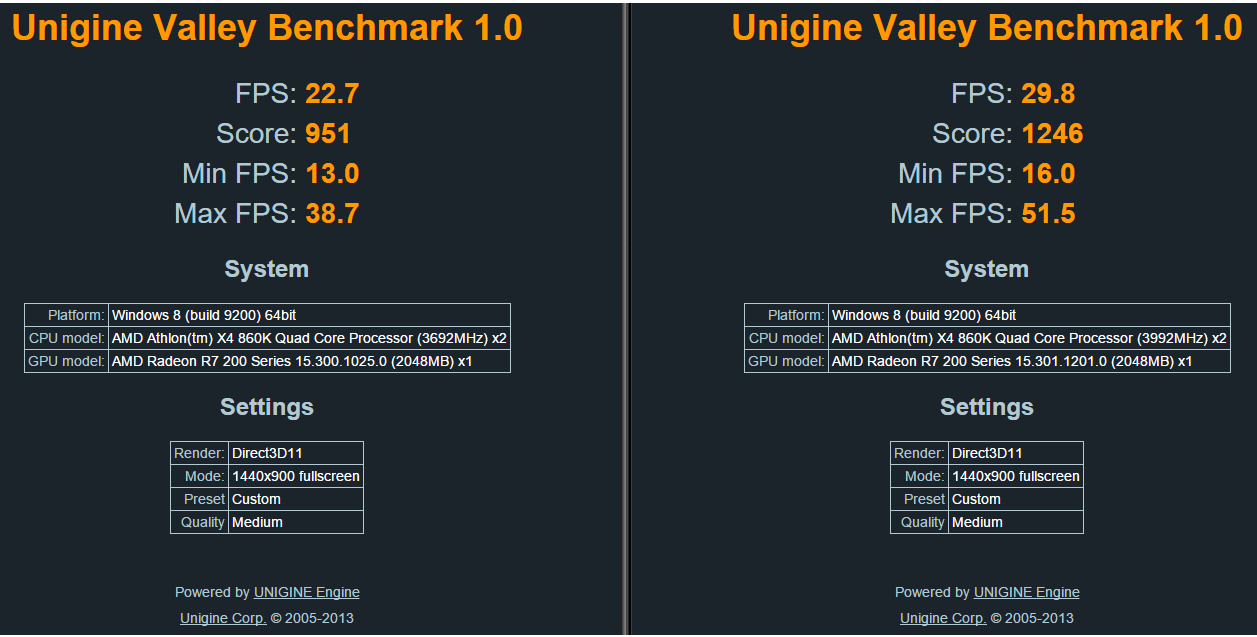Select left 1440x900 fullscreen mode cell
This screenshot has width=1257, height=637.
296,476
